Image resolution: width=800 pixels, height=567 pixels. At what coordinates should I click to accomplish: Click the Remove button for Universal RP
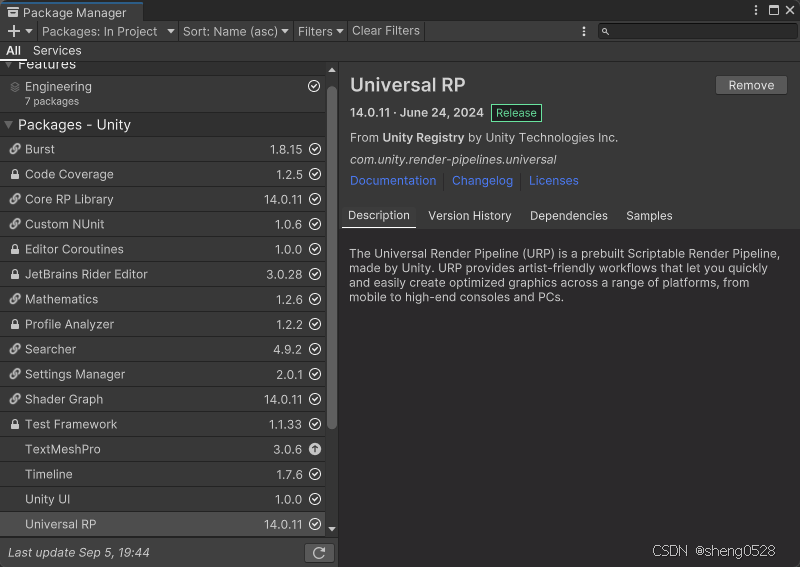point(751,85)
